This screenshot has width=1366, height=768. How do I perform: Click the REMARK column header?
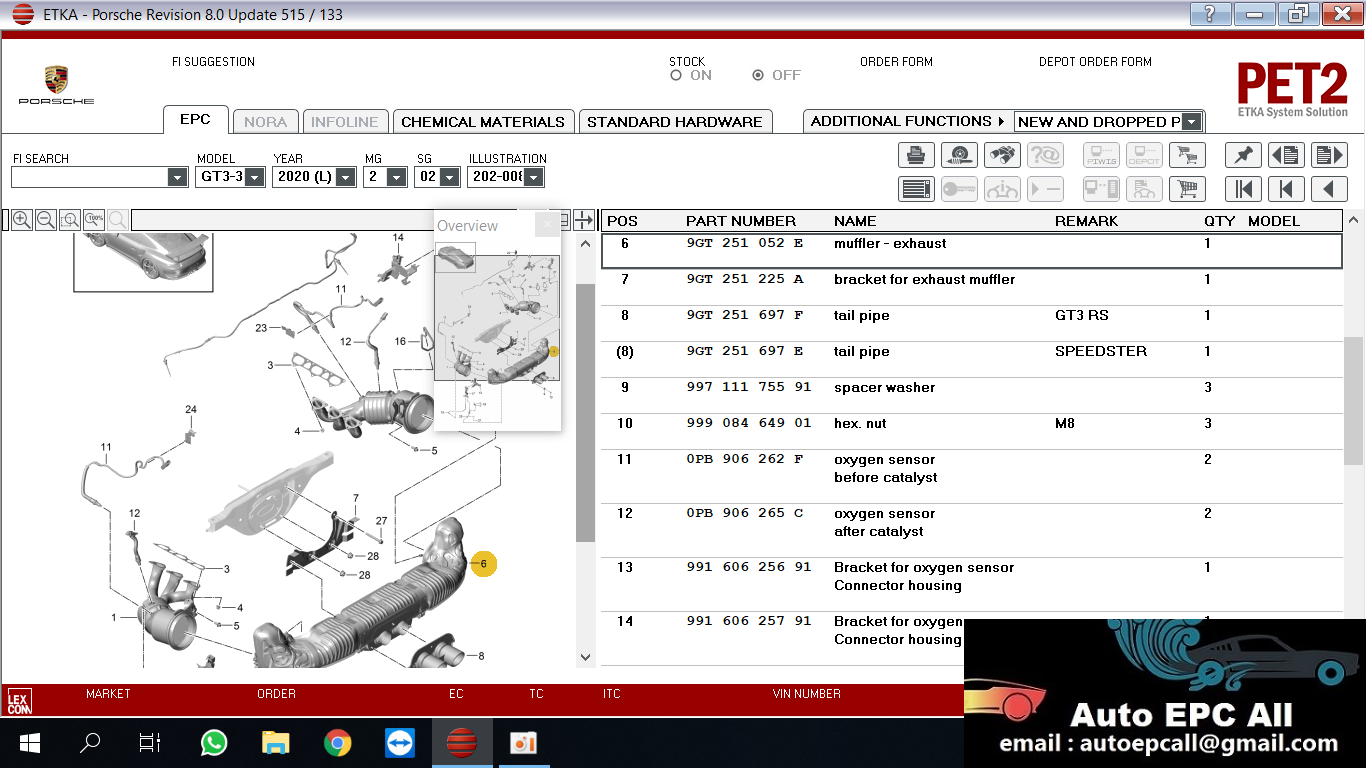point(1086,221)
